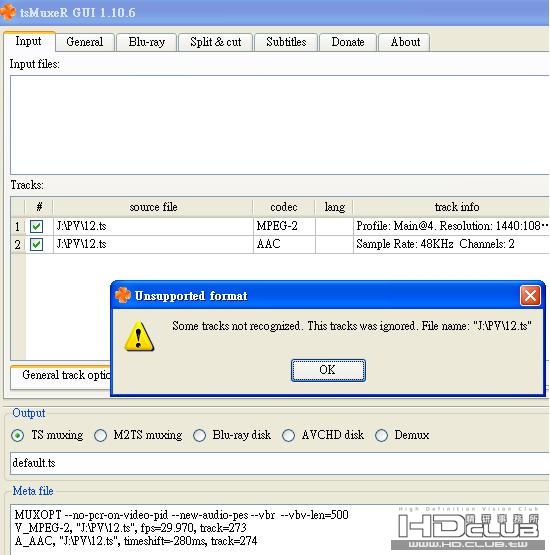Click the tsMuxeR title bar app icon
Viewport: 550px width, 555px height.
click(7, 12)
